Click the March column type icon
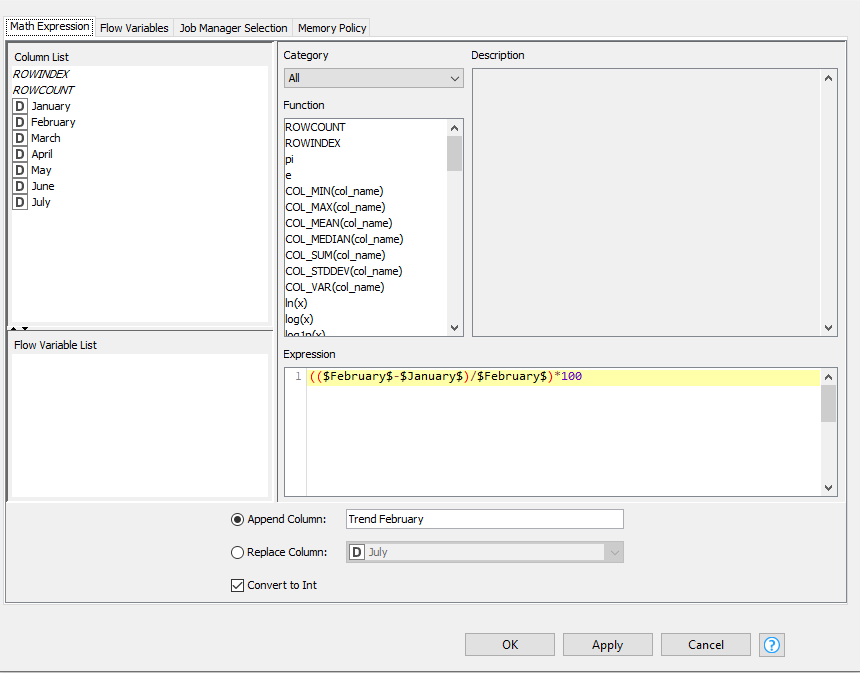Screen dimensions: 860x673 point(20,138)
